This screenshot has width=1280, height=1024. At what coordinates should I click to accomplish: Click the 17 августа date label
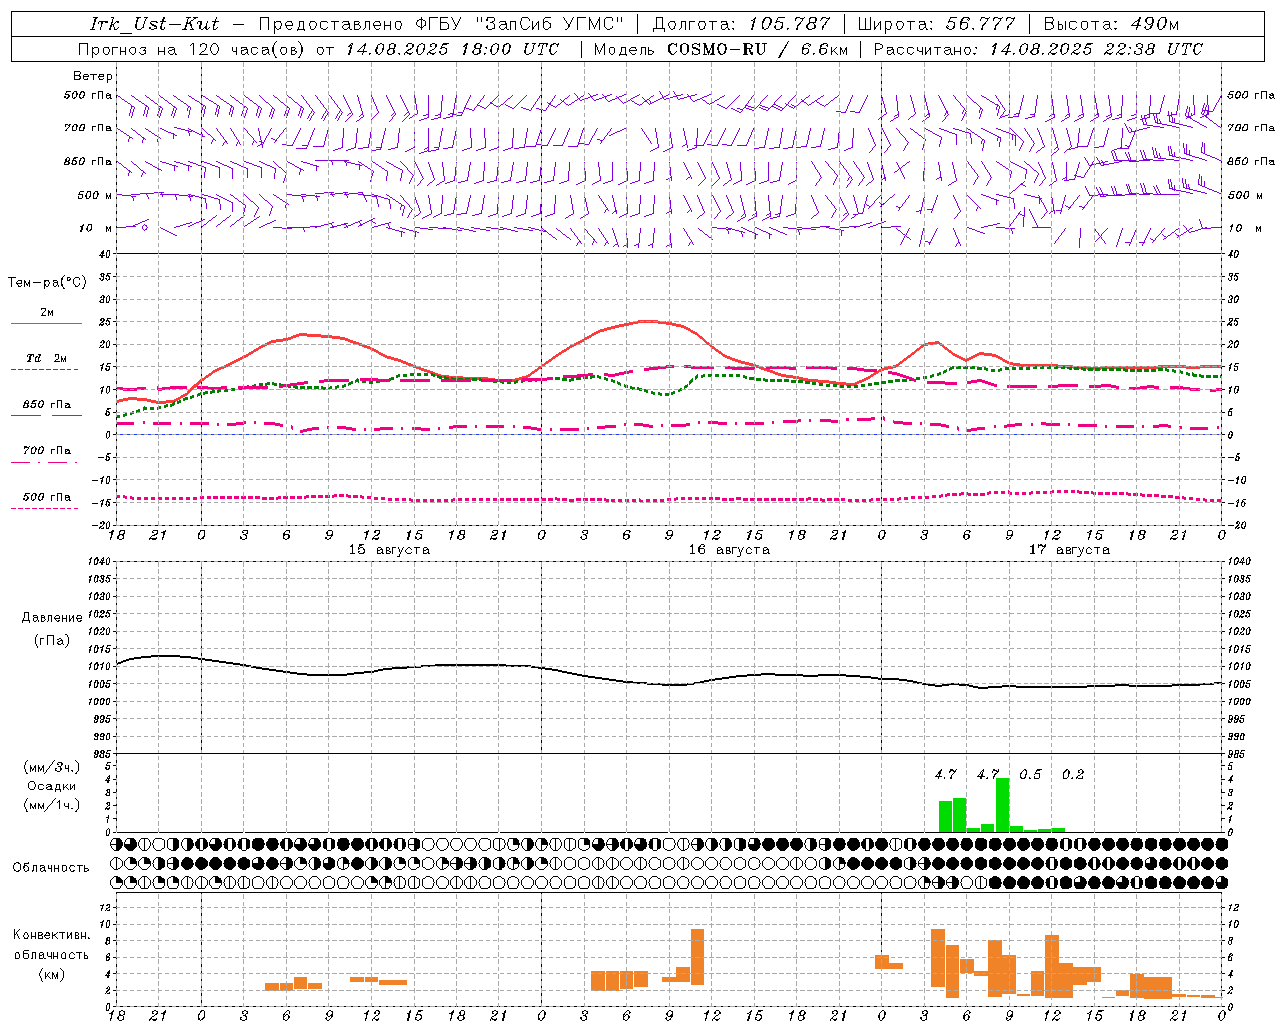click(x=1069, y=550)
